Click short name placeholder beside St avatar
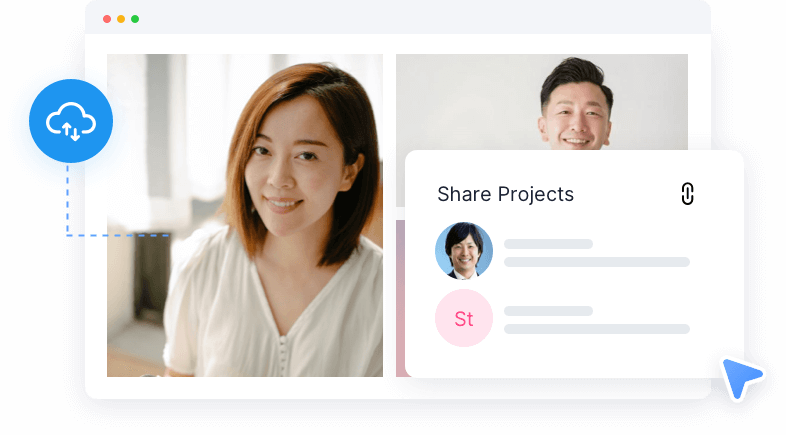786x435 pixels. point(548,311)
